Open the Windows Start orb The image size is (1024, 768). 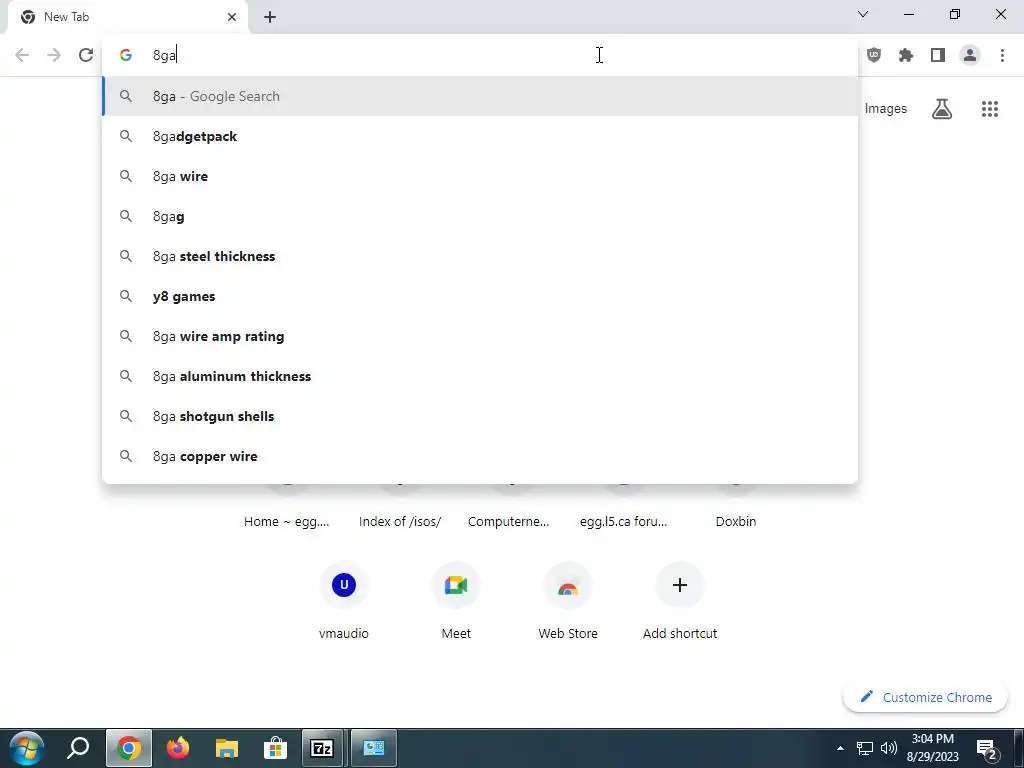click(27, 748)
